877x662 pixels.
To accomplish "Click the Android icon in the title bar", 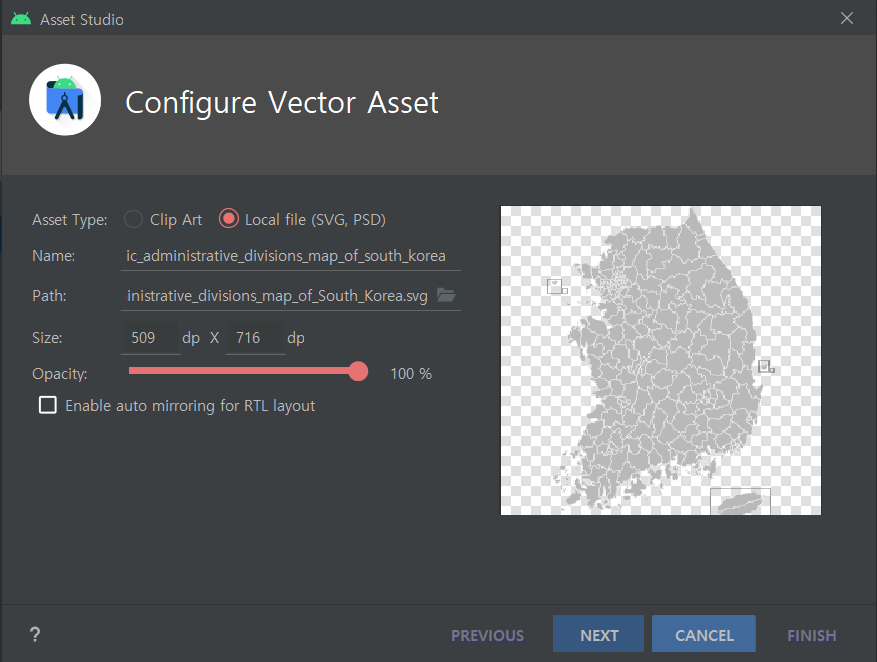I will [21, 19].
